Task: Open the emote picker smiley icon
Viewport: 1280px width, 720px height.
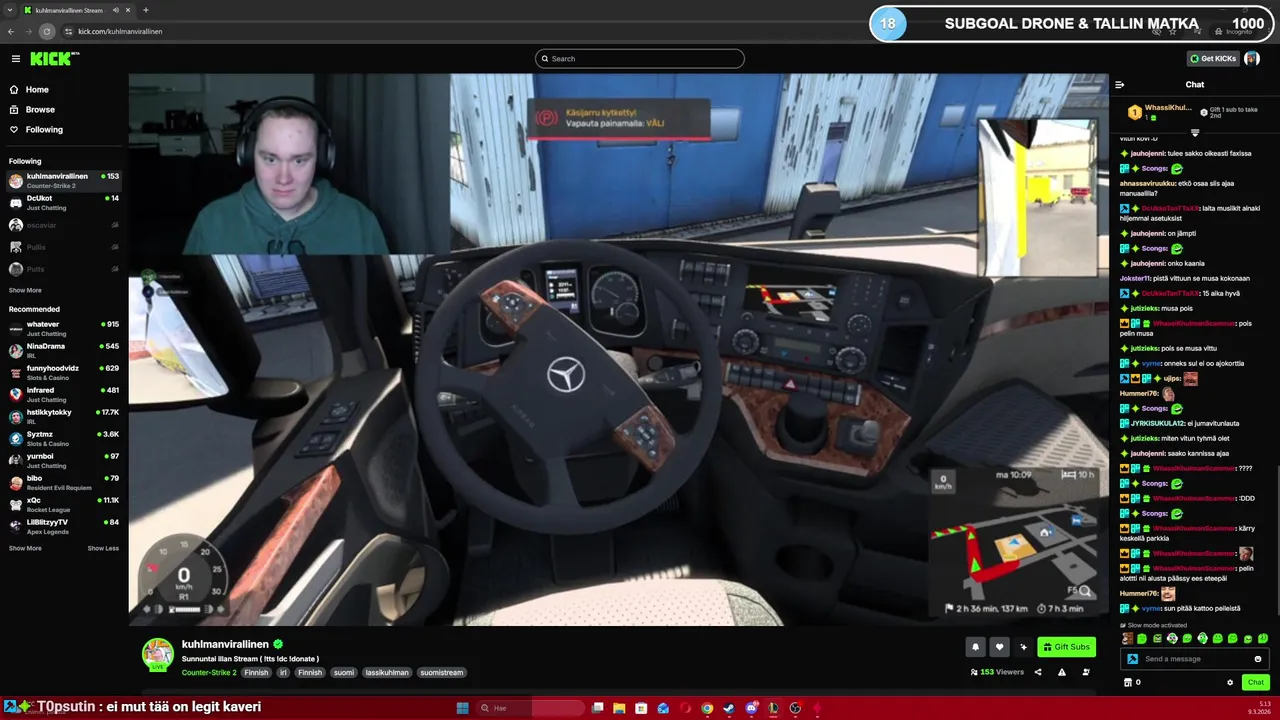Action: 1258,659
